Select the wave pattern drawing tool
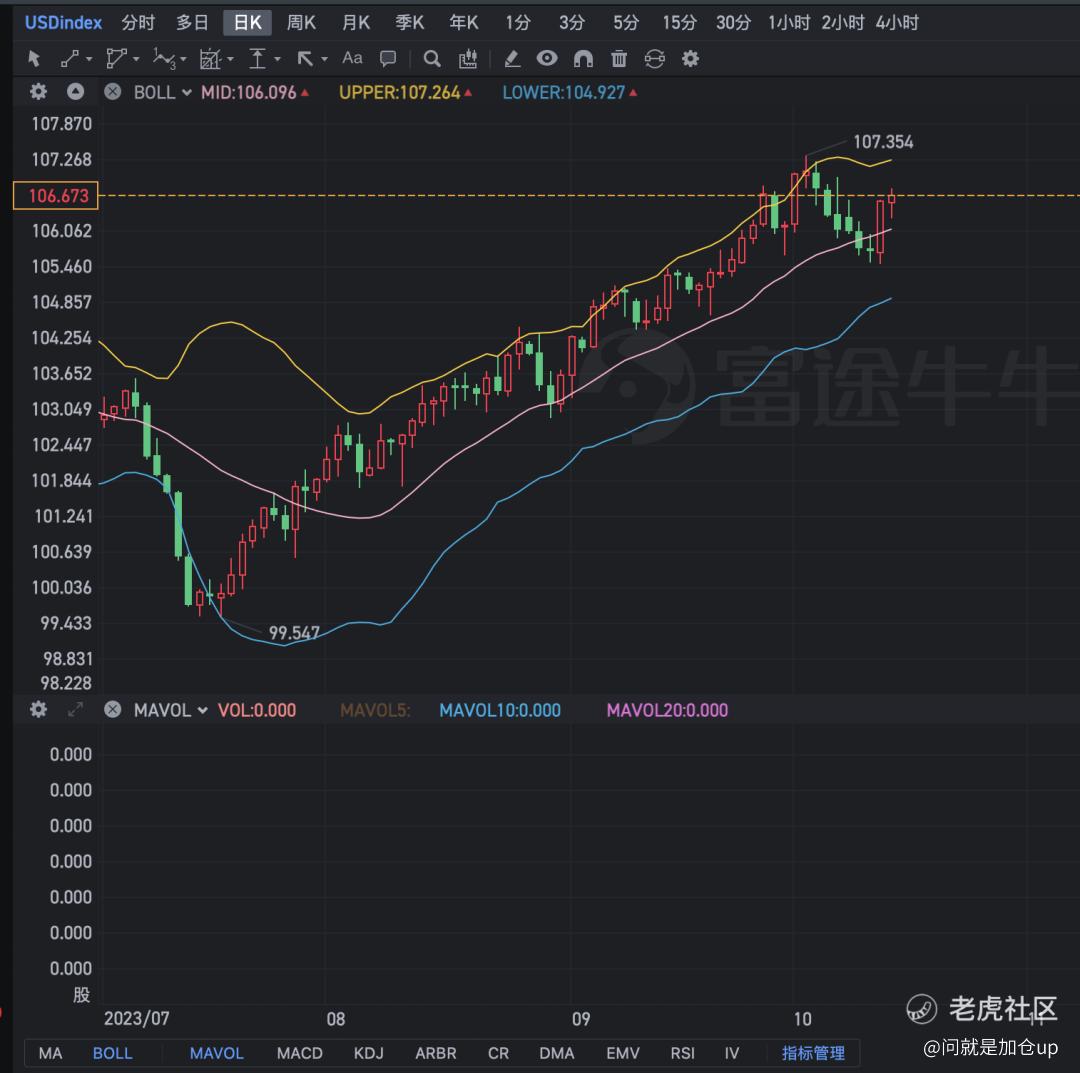The image size is (1080, 1073). coord(164,59)
